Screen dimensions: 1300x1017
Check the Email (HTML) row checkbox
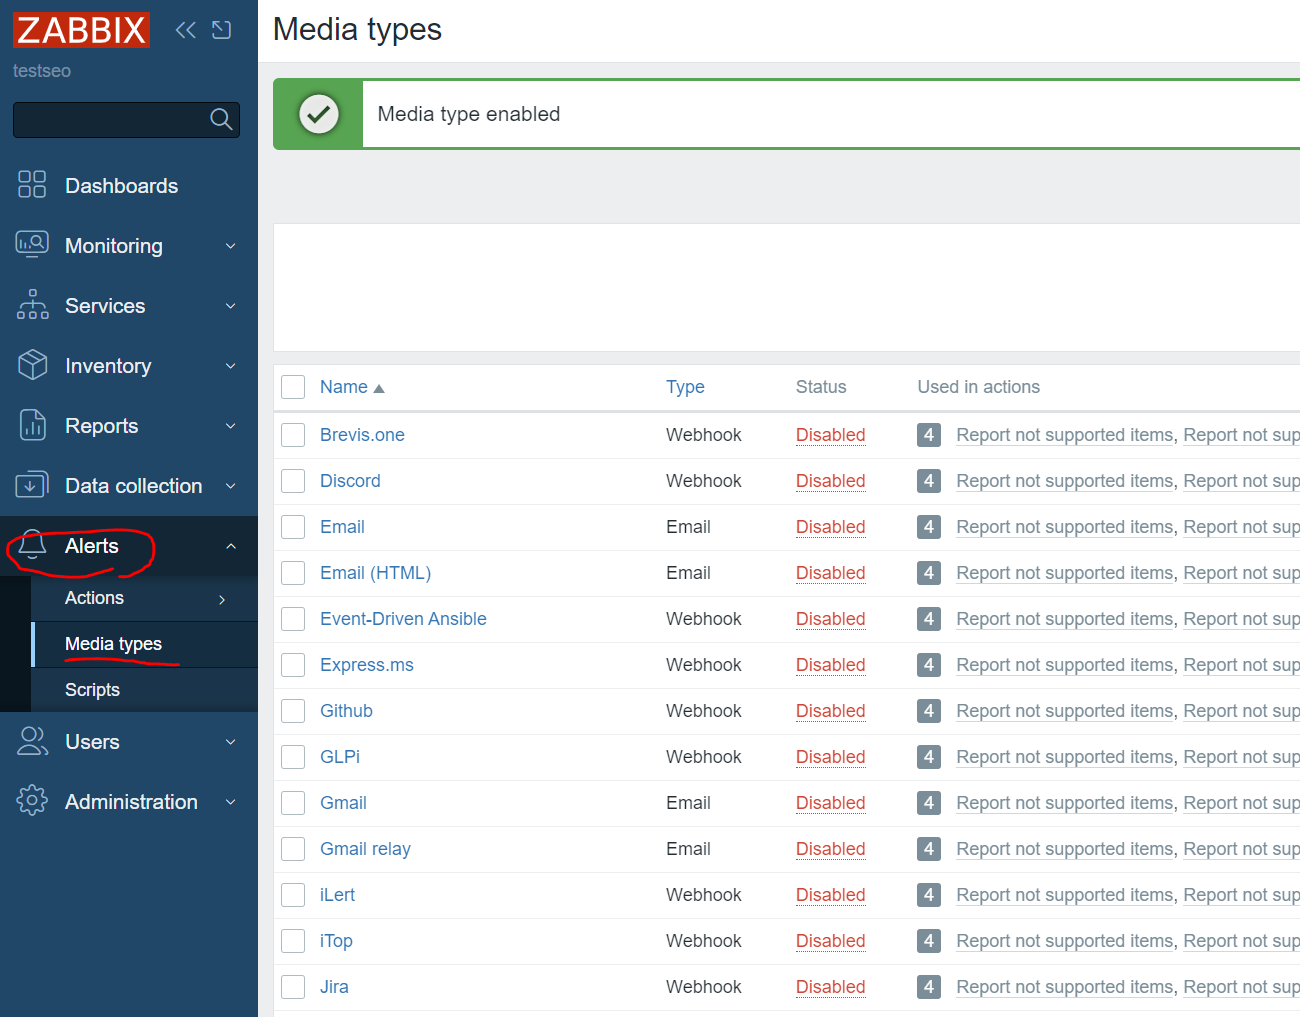(x=293, y=573)
